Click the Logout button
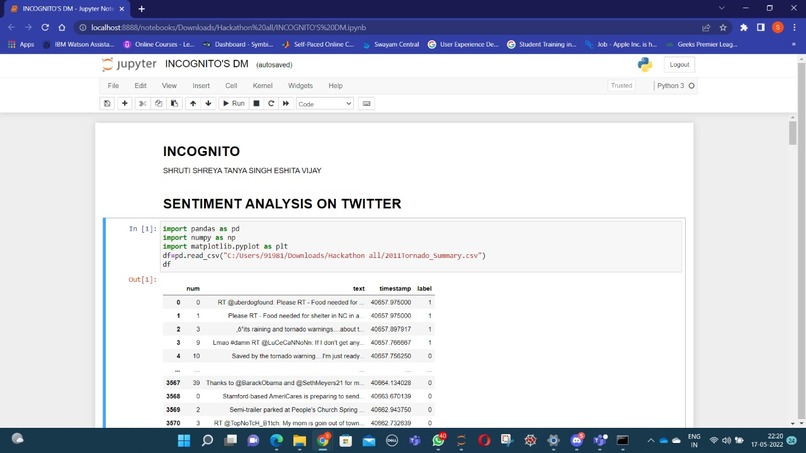 point(679,65)
